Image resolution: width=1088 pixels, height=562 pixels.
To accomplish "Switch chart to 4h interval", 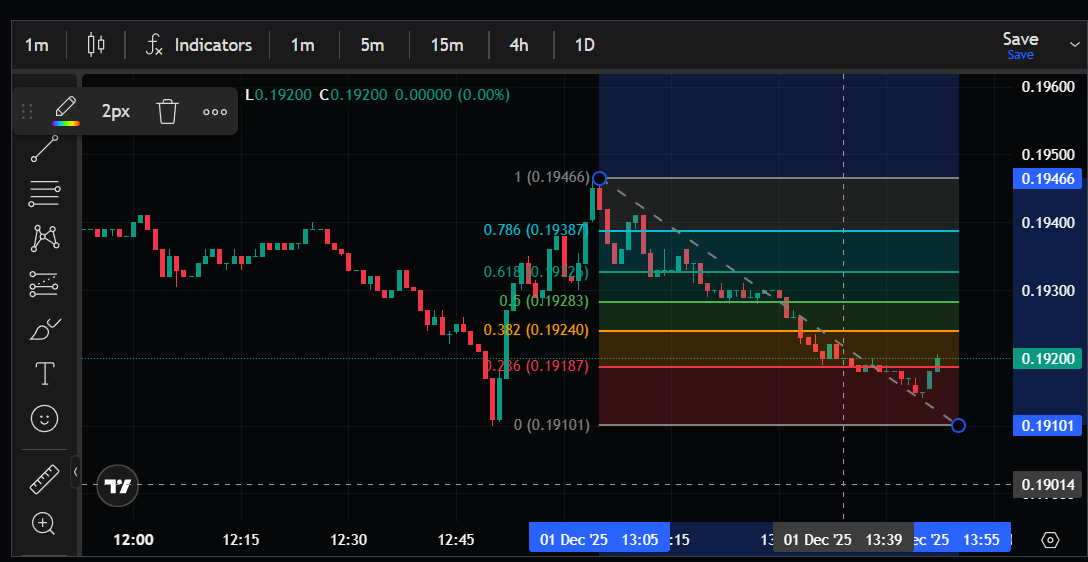I will 519,45.
